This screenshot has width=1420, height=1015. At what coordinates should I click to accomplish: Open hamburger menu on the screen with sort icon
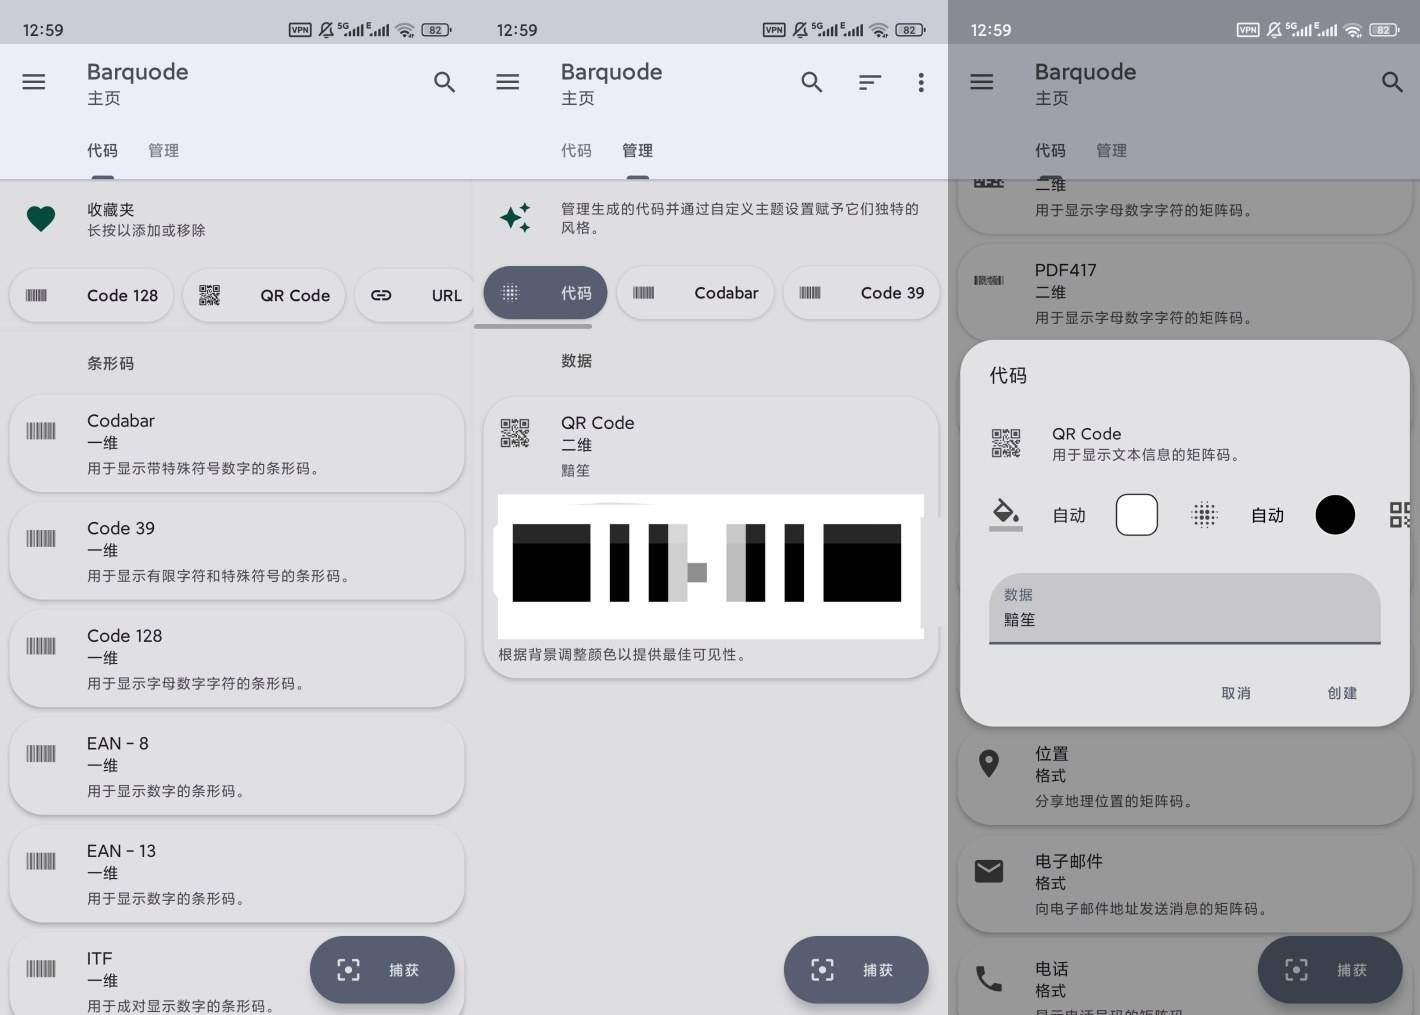click(508, 82)
